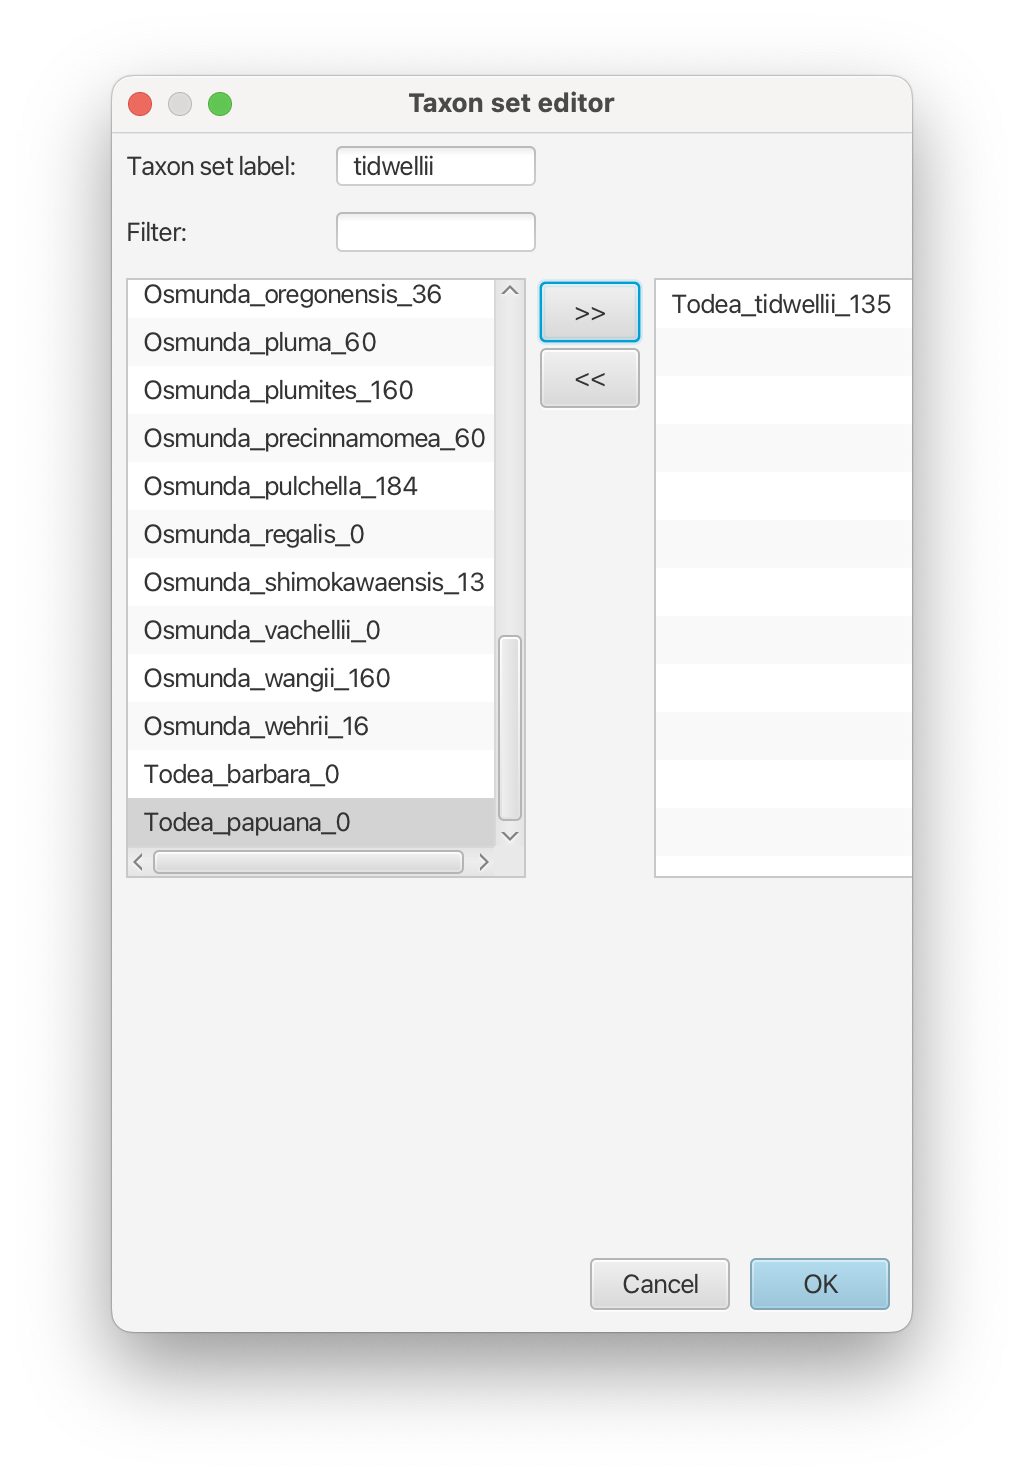
Task: Select Todea_tidwellii_135 in the right list
Action: (x=783, y=304)
